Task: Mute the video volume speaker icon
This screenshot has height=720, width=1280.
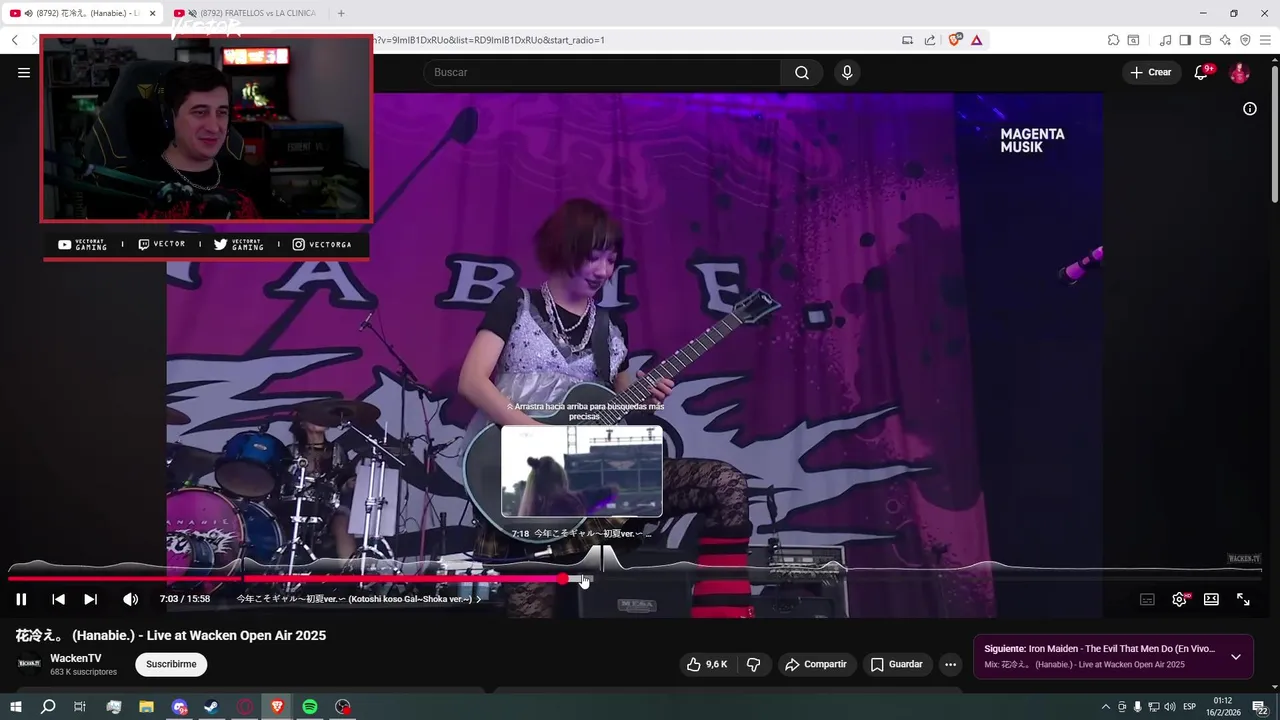Action: point(130,599)
